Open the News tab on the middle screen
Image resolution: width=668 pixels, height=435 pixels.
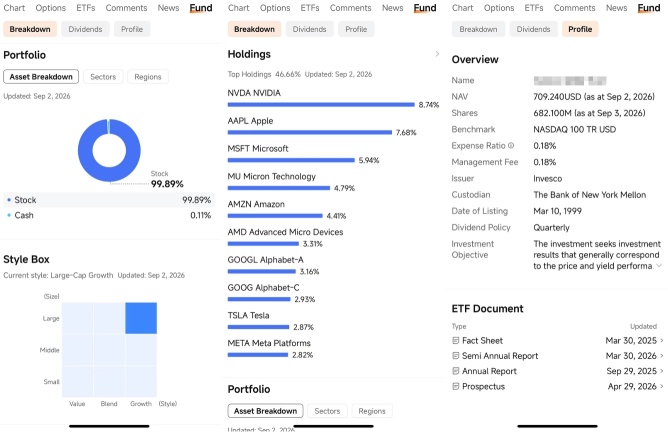[392, 8]
